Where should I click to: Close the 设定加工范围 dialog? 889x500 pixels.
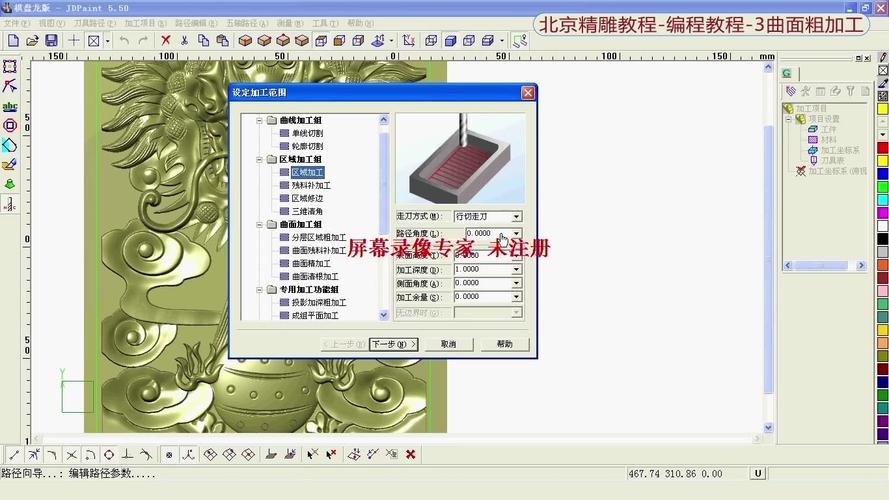click(x=528, y=92)
